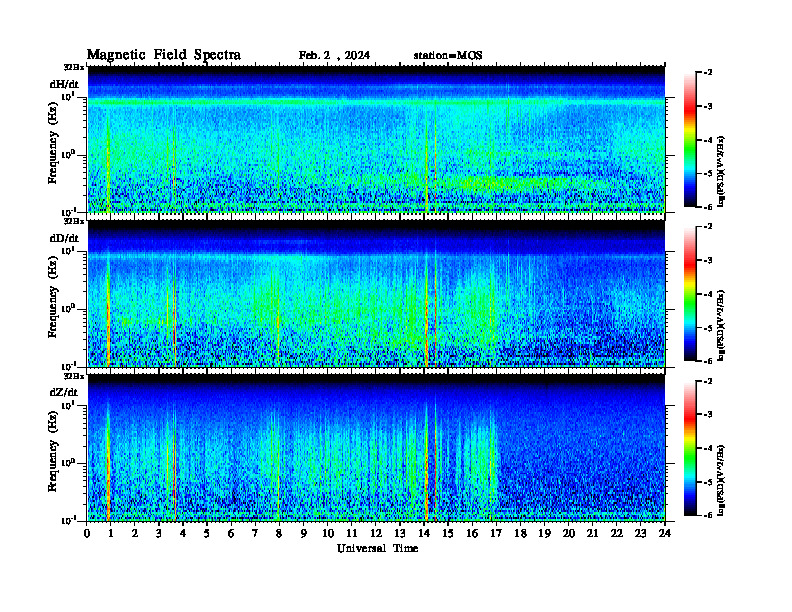Click hour 21 on the Universal Time axis
This screenshot has width=792, height=612.
coord(592,533)
